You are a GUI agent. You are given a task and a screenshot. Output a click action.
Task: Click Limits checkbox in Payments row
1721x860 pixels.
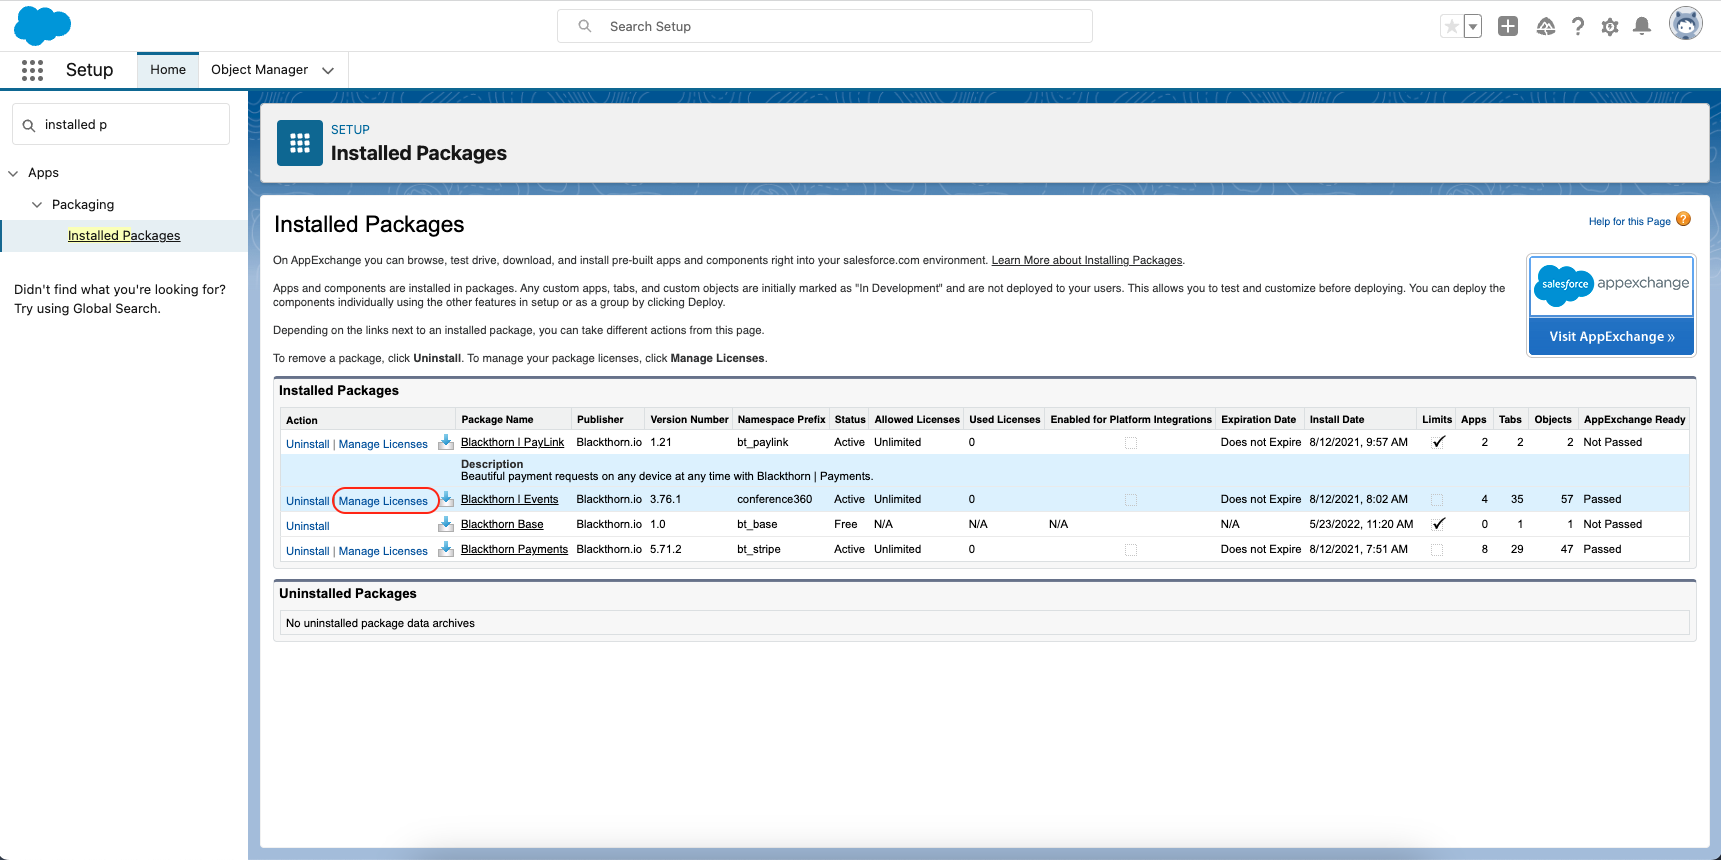1437,550
